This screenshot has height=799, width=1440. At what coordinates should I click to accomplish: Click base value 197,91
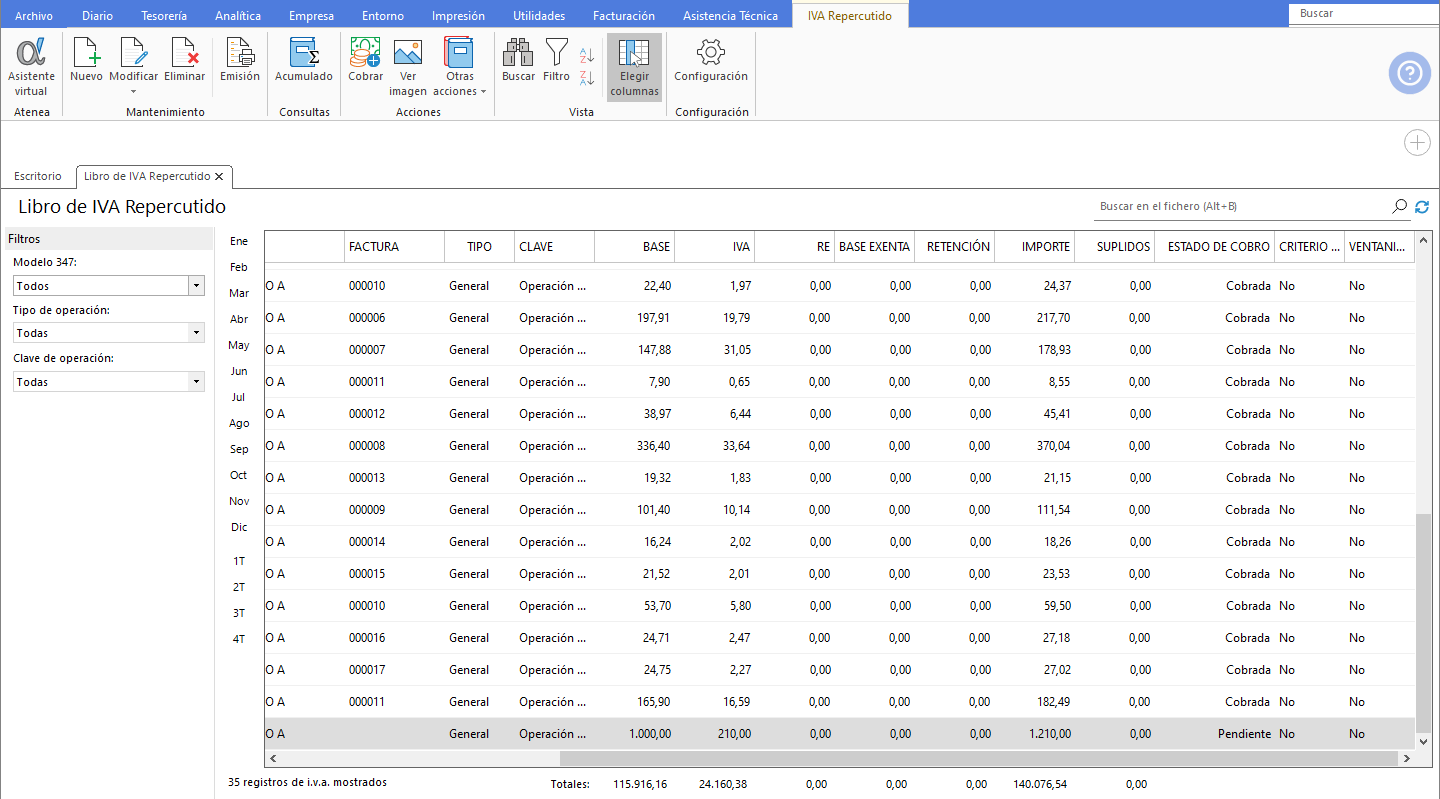654,318
